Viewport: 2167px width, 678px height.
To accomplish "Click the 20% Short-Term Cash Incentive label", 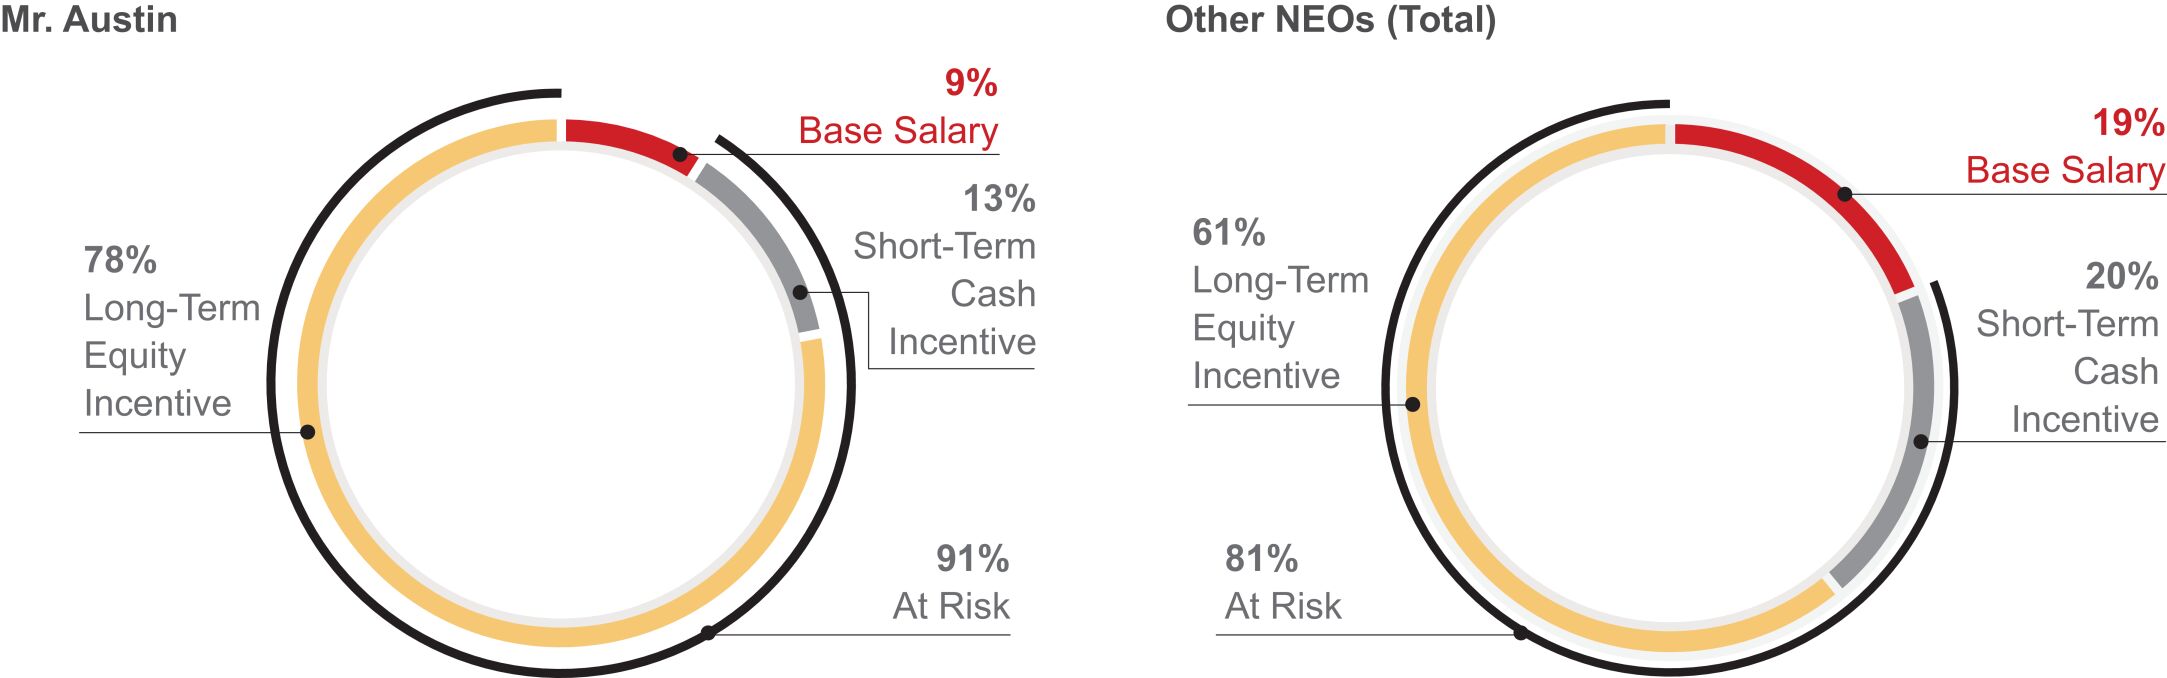I will tap(2067, 347).
